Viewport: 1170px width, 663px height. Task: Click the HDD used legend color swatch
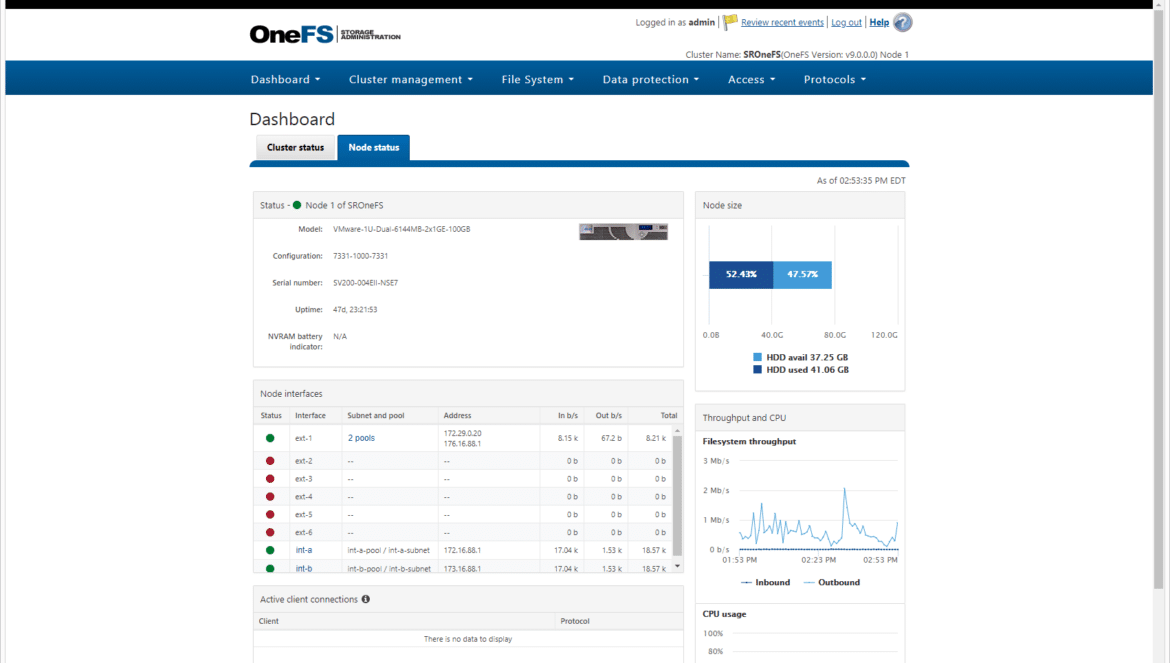point(757,370)
